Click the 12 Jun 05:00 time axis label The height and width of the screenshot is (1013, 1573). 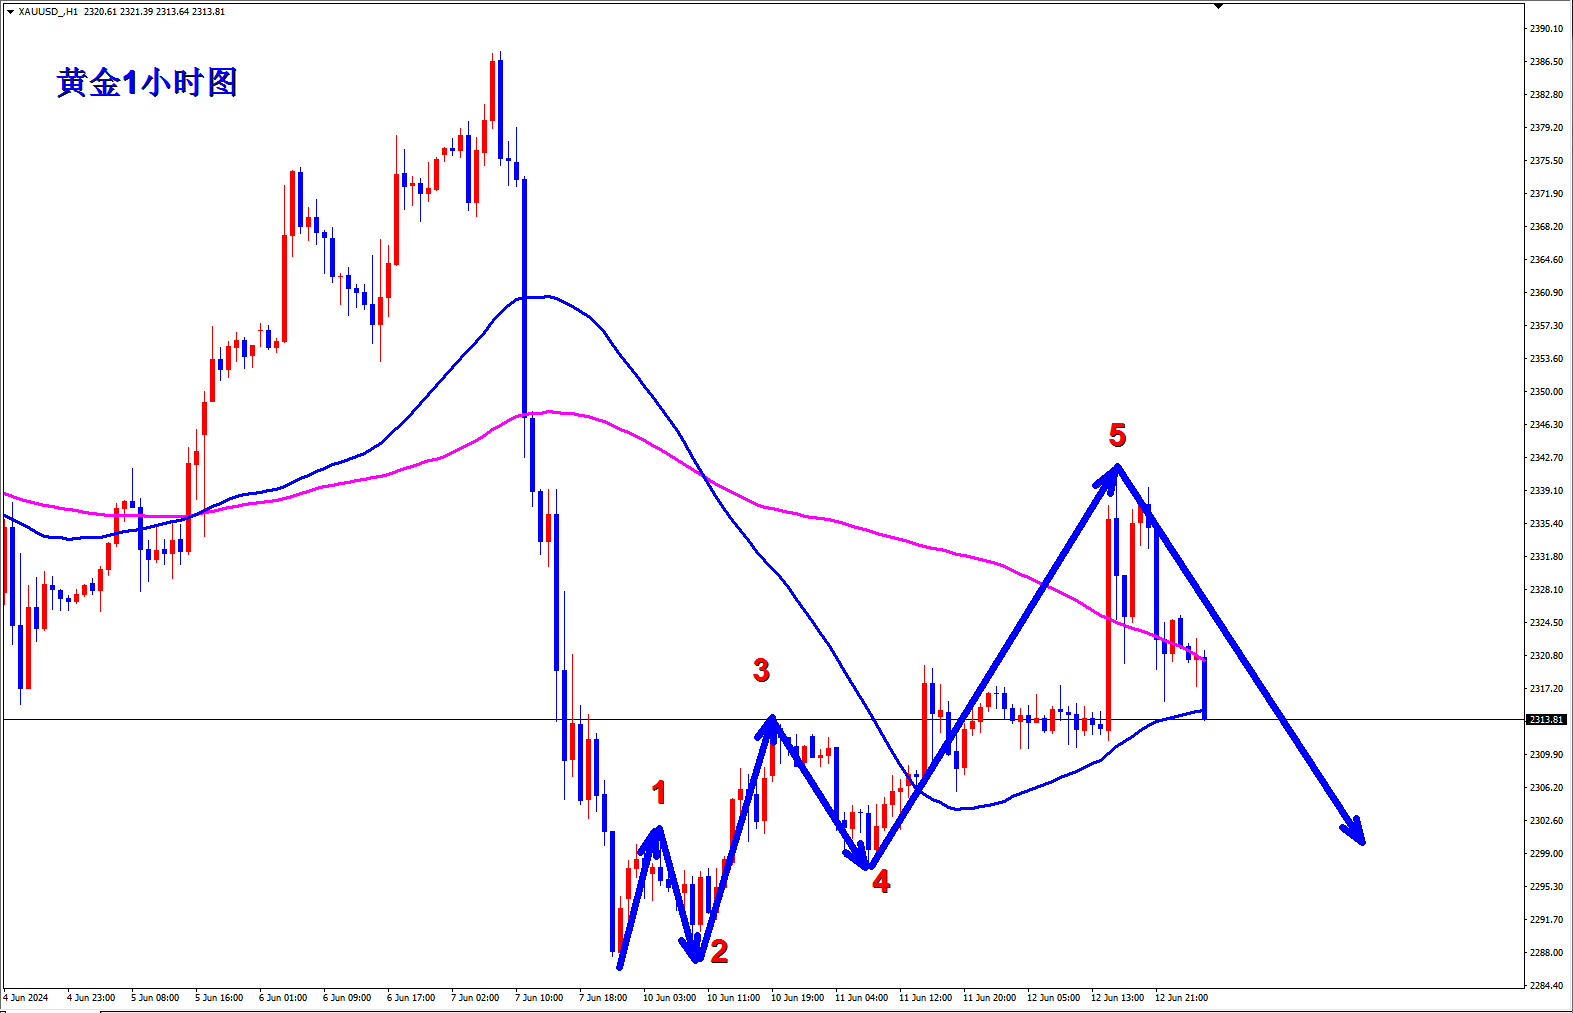coord(1054,998)
